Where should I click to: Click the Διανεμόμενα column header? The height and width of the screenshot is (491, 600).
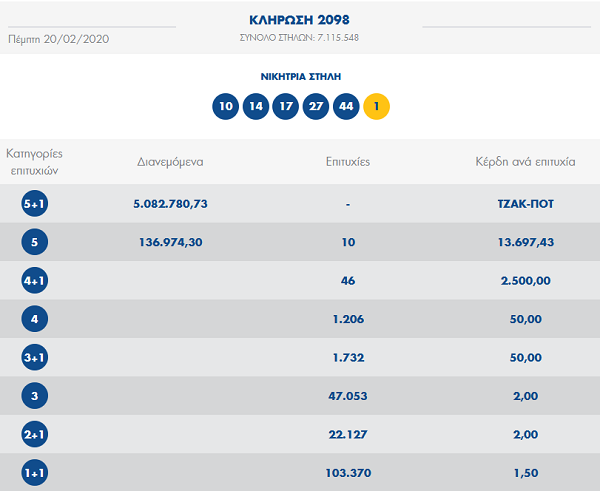point(170,161)
